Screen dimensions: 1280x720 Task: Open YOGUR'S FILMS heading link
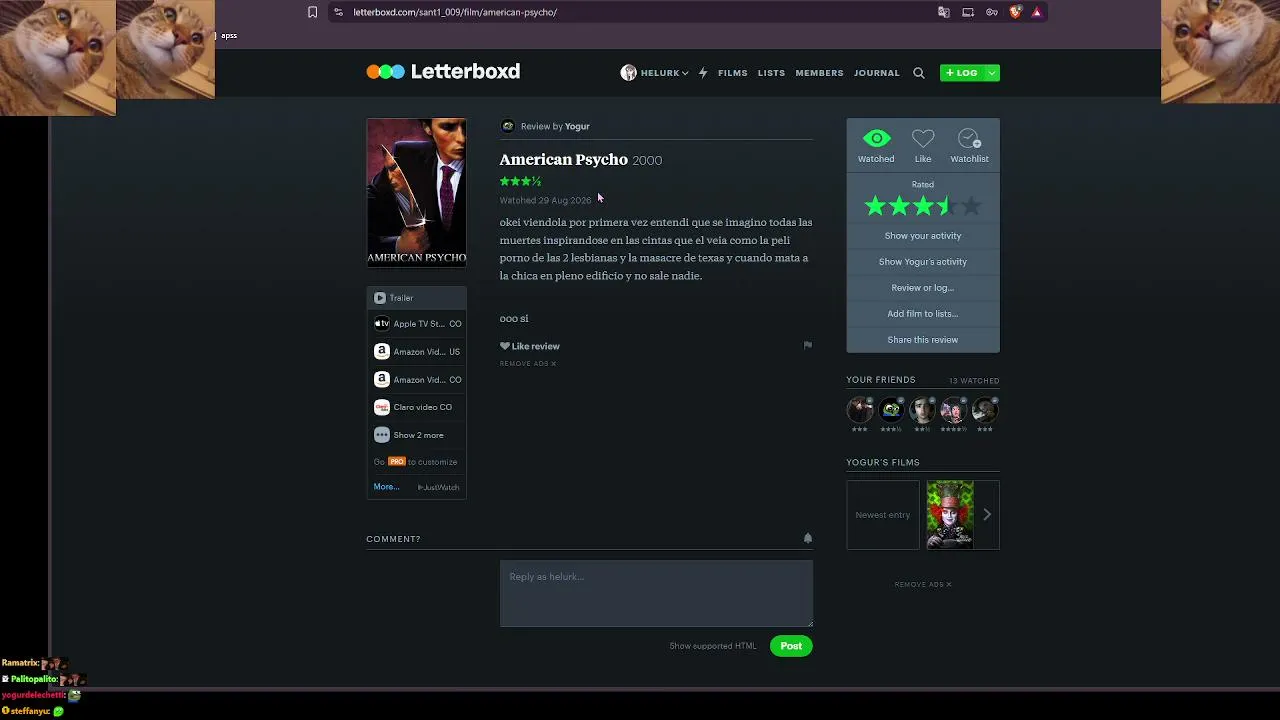coord(883,462)
